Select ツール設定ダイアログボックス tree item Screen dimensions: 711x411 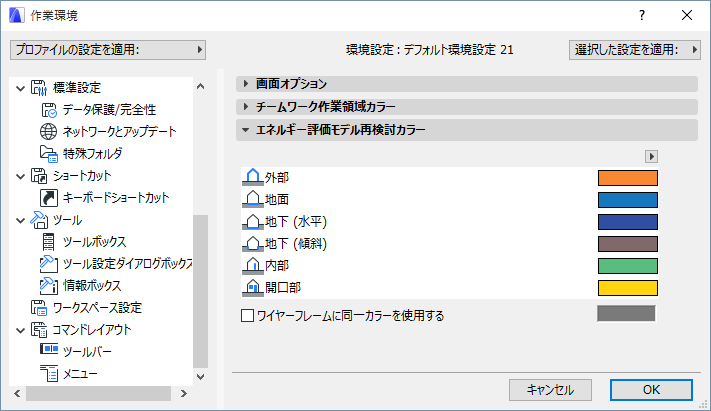127,264
